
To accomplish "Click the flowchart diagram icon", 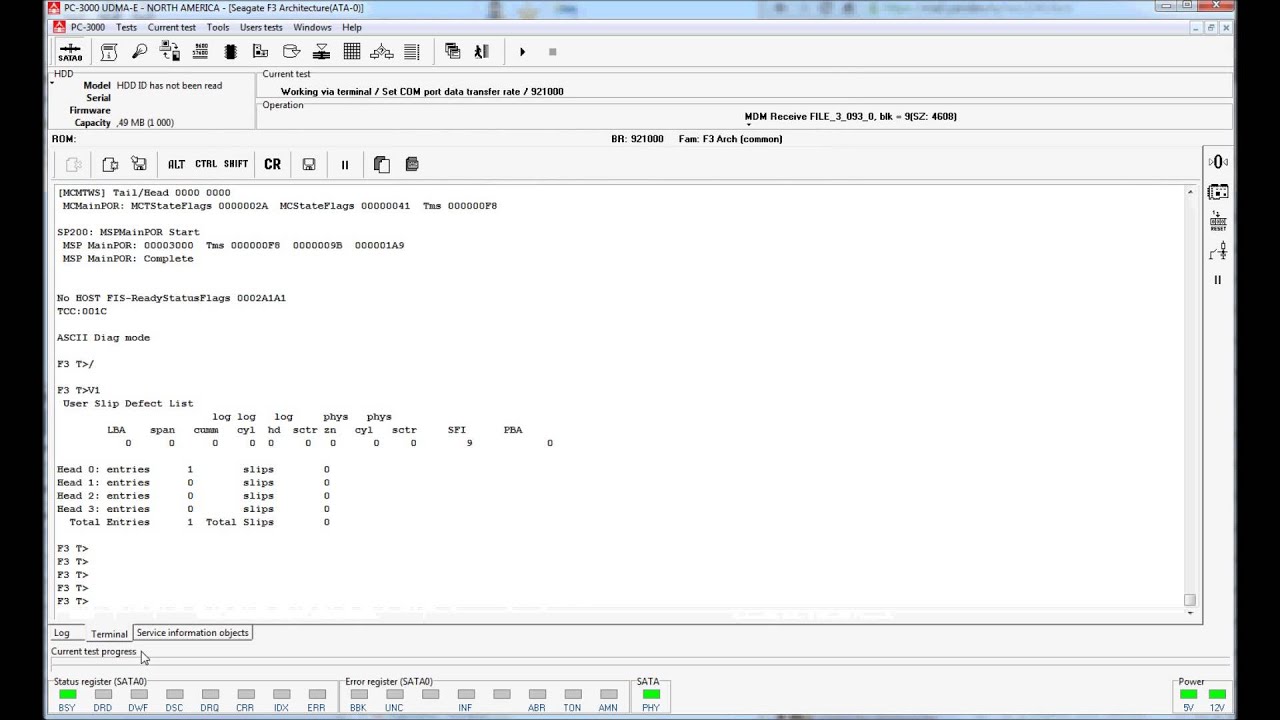I will point(382,52).
